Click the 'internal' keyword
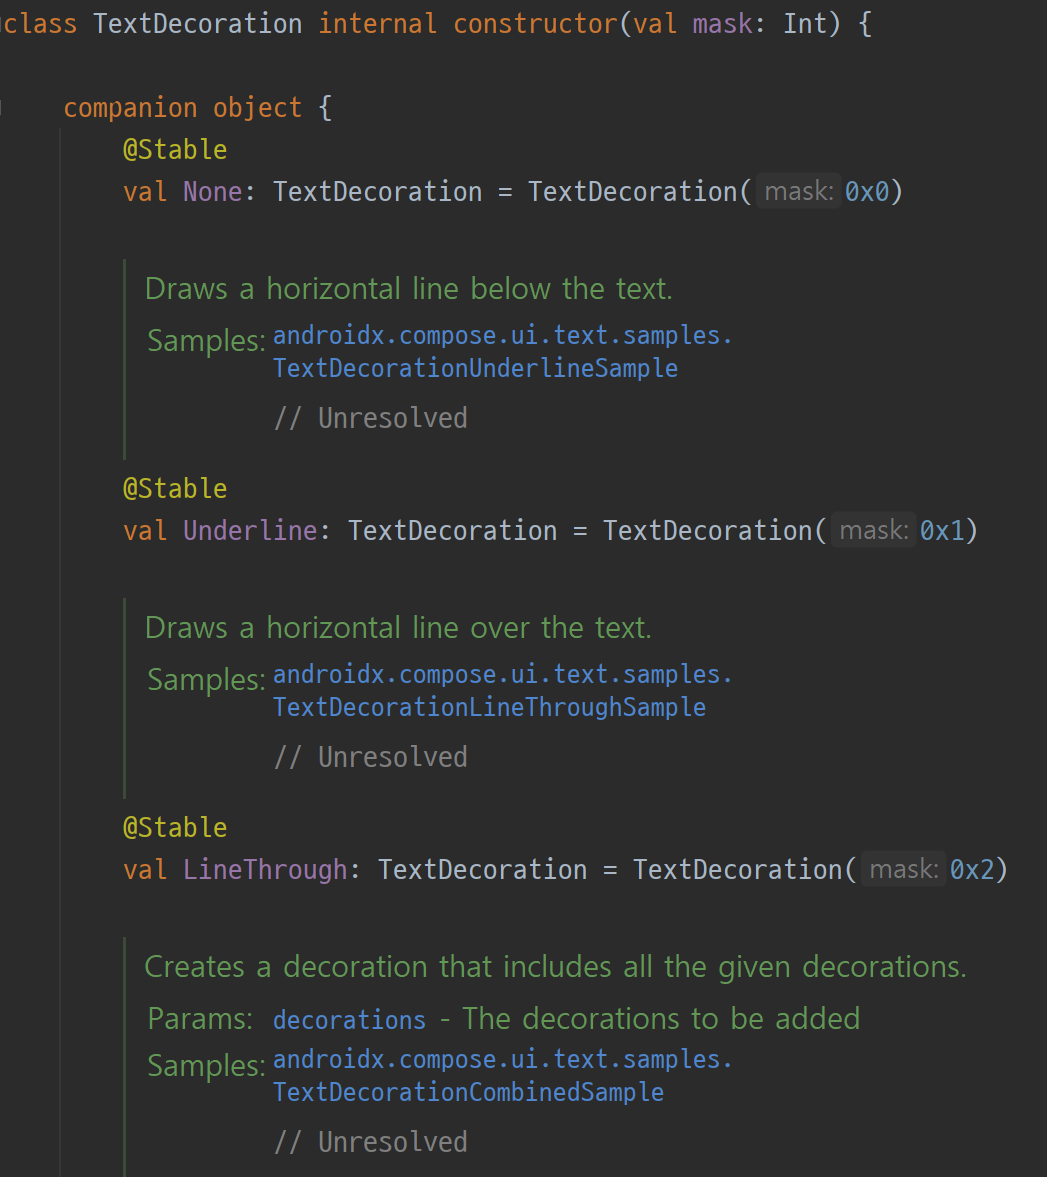 pos(378,23)
